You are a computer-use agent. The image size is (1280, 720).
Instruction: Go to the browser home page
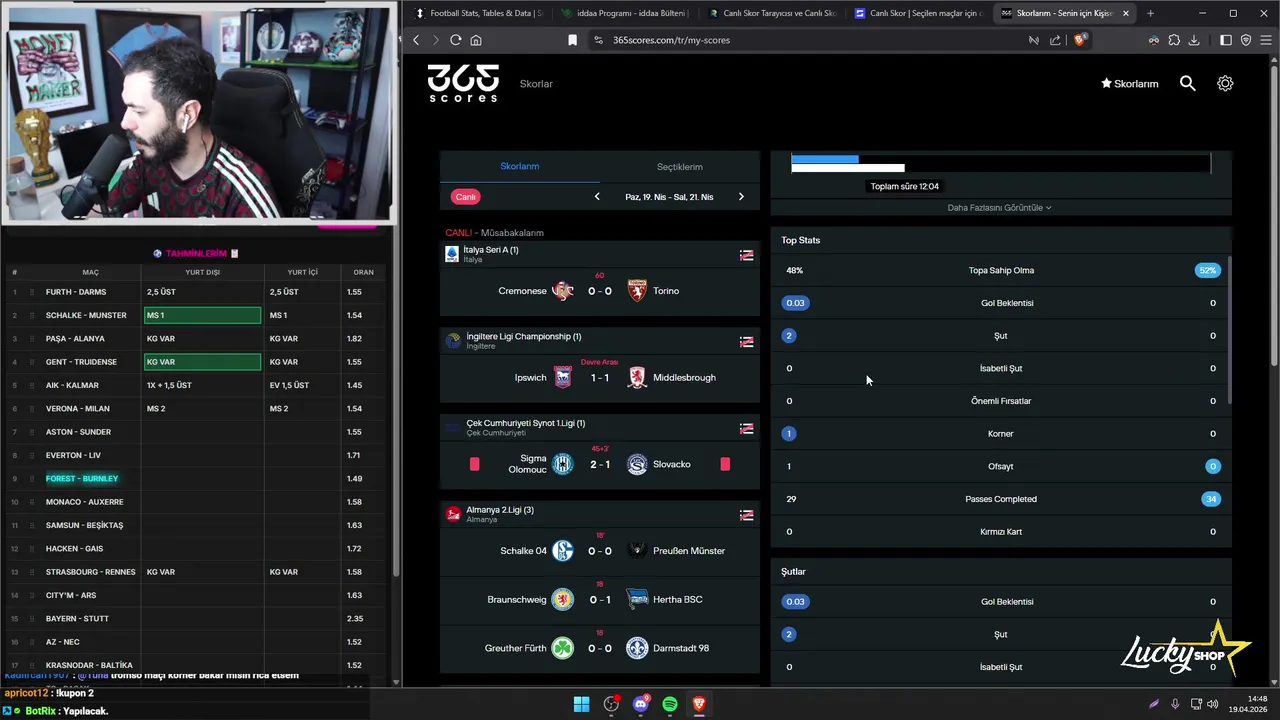tap(476, 40)
